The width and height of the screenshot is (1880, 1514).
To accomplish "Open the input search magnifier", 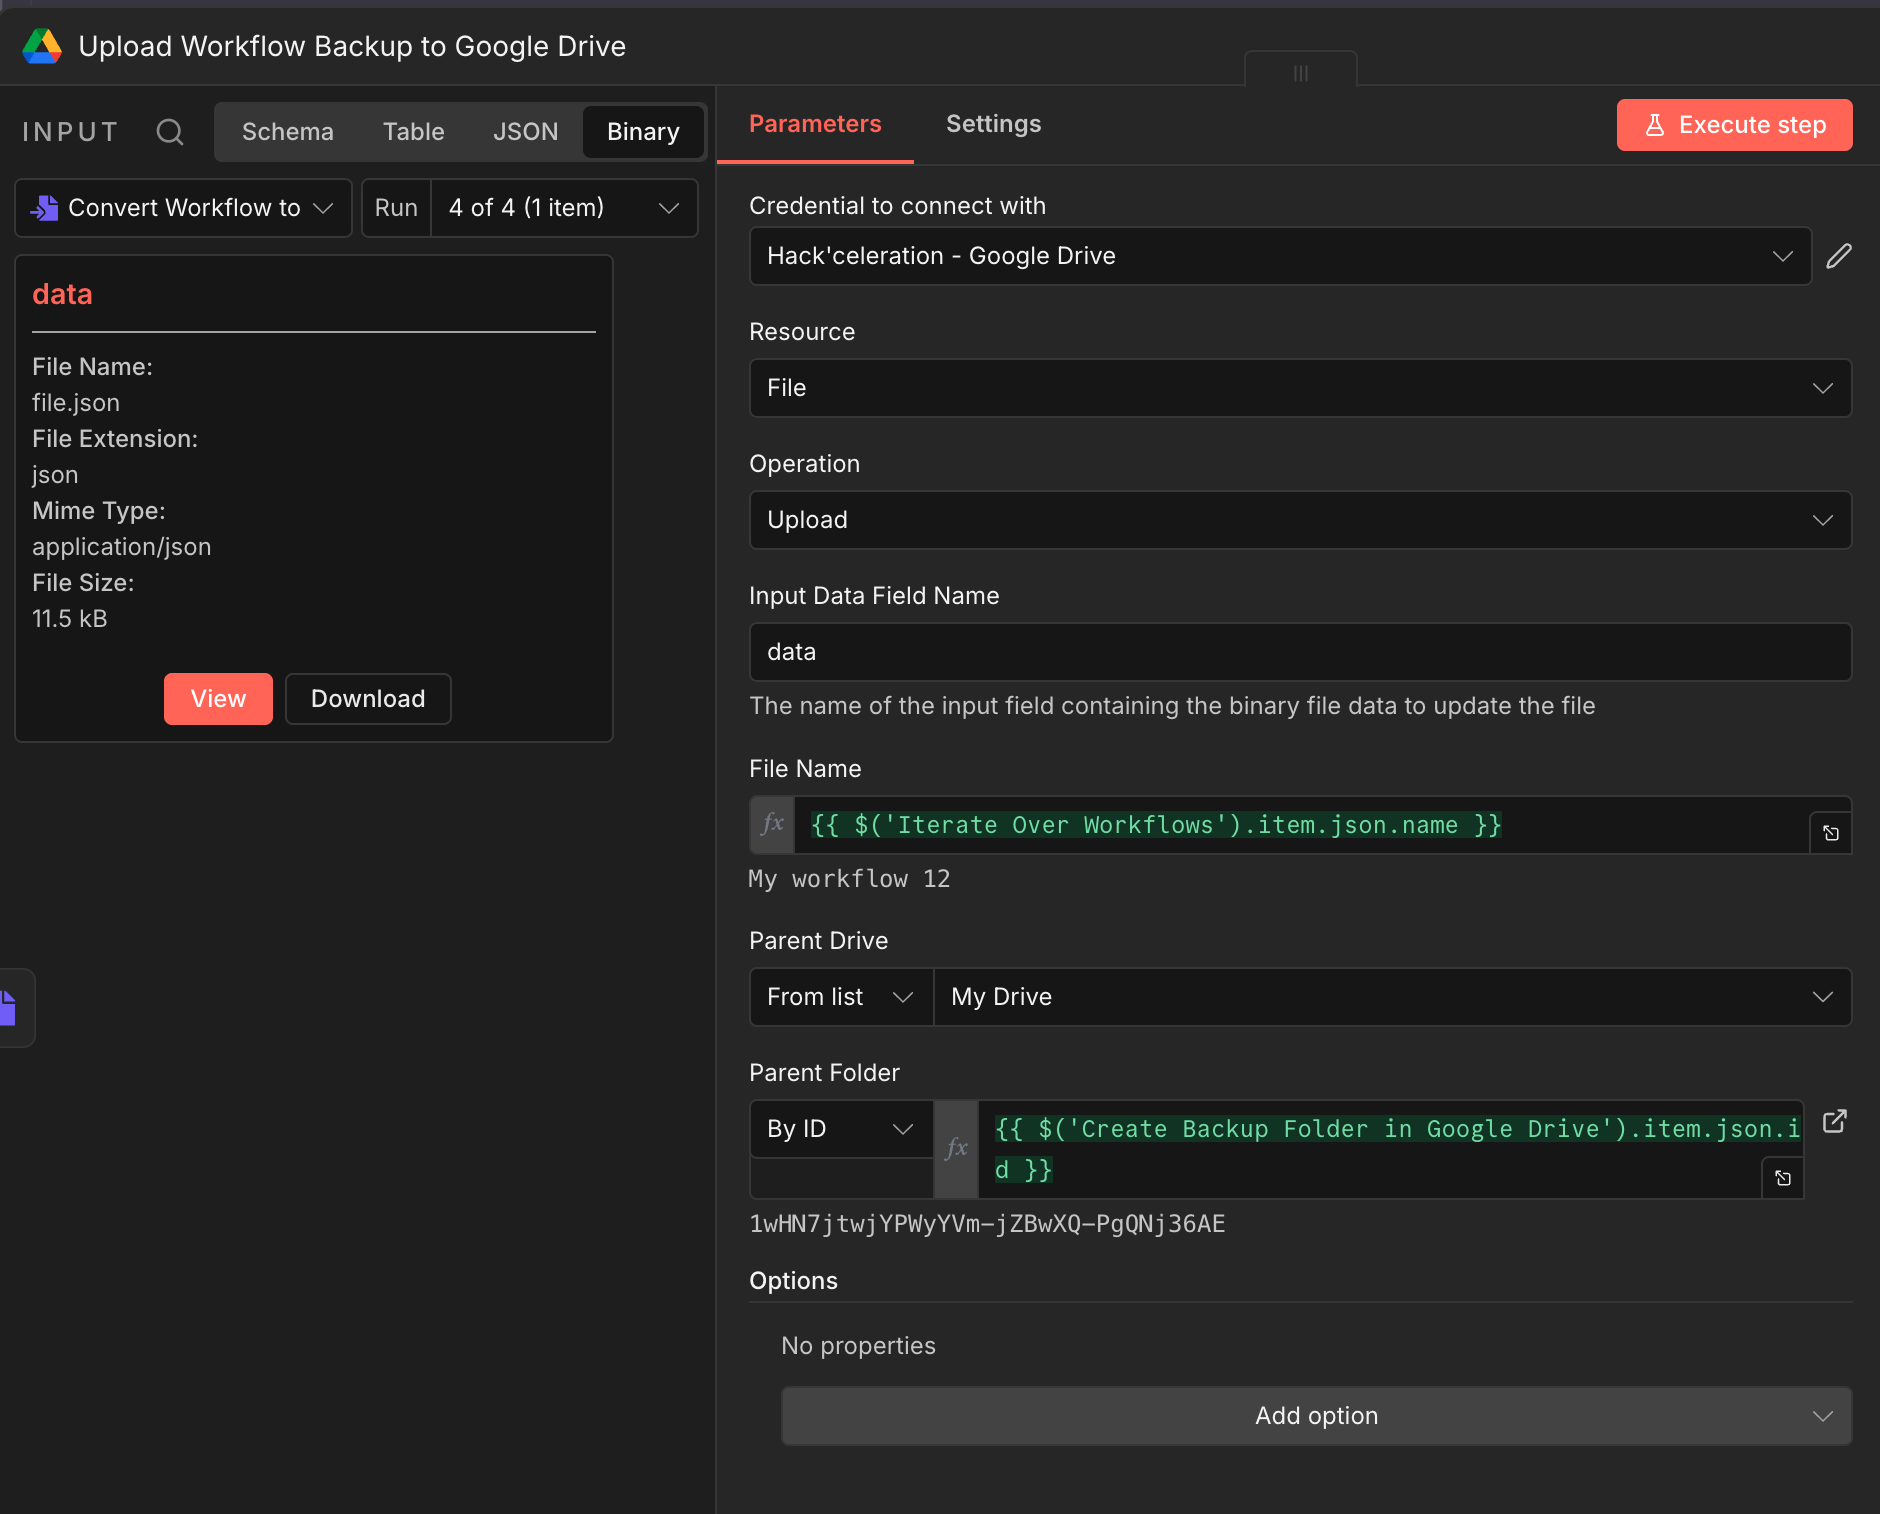I will (x=170, y=132).
